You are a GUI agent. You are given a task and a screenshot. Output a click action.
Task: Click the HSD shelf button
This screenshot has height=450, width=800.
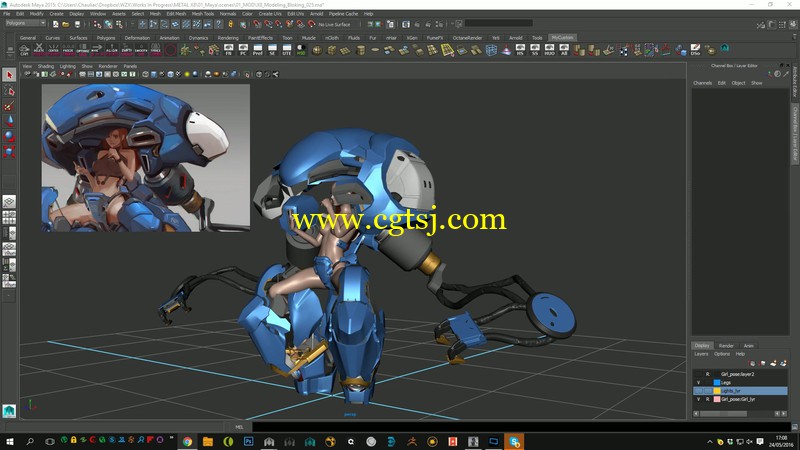click(302, 49)
